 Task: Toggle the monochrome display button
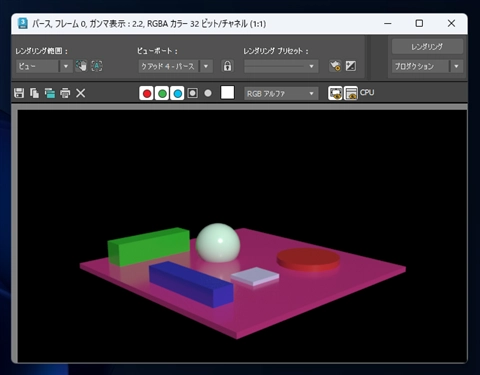(x=208, y=93)
